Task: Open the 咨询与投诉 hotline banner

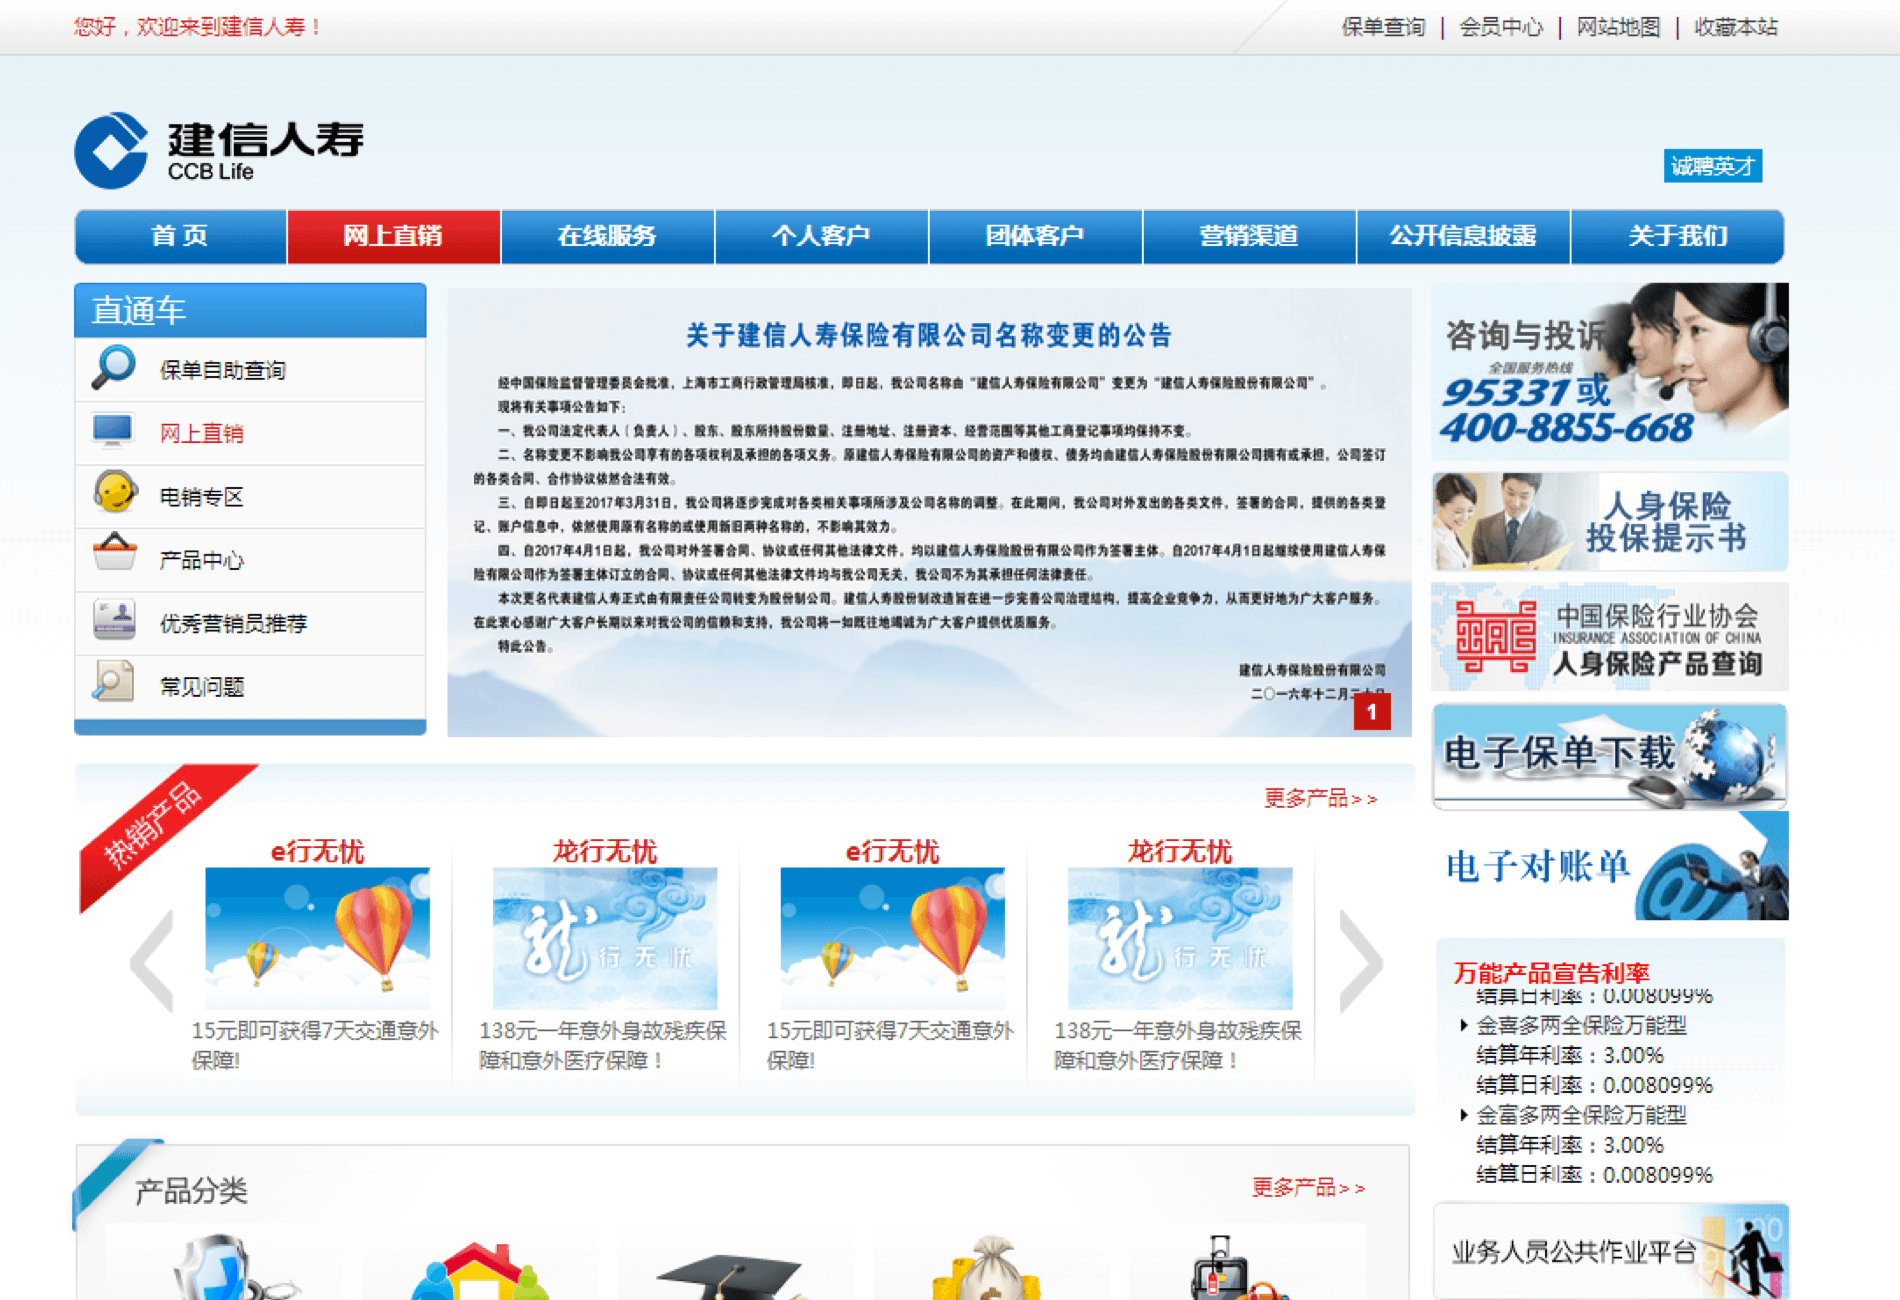Action: (x=1610, y=371)
